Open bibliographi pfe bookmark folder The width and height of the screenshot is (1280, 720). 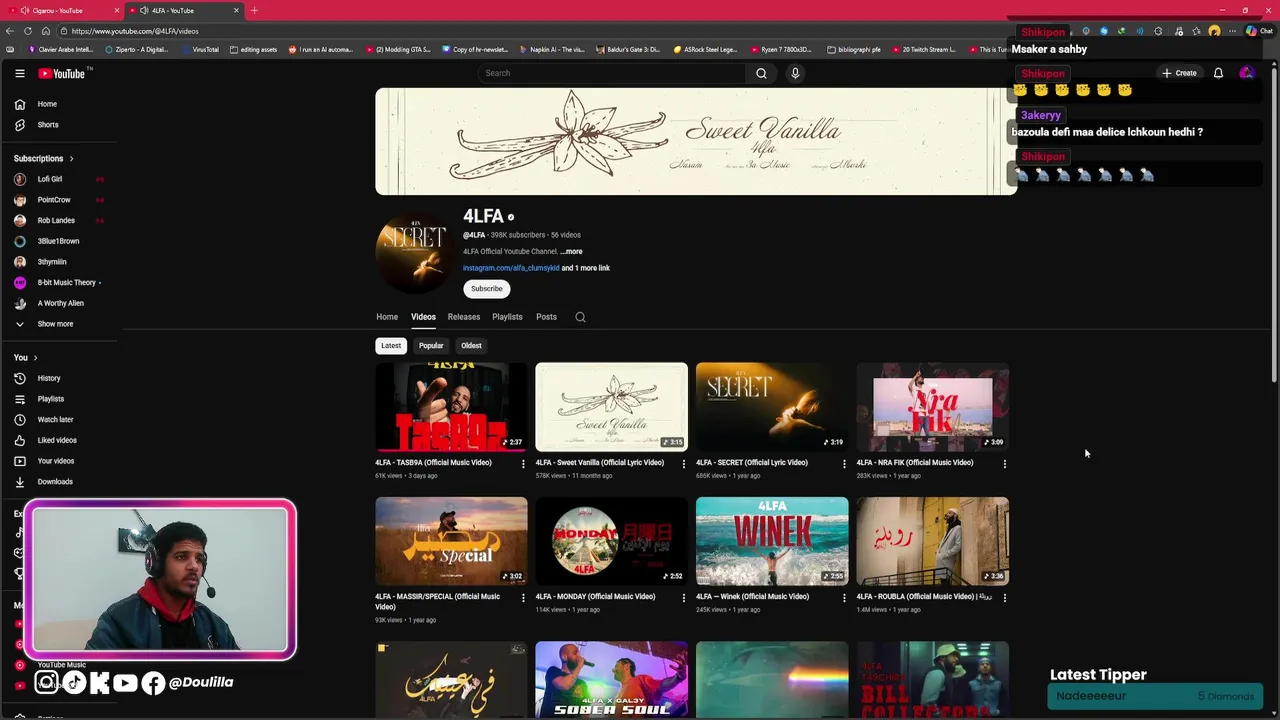(x=854, y=49)
